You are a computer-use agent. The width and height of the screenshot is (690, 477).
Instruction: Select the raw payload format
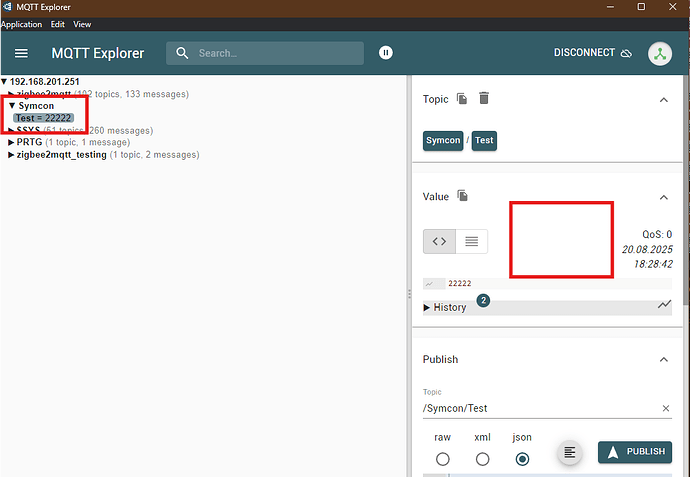click(442, 459)
